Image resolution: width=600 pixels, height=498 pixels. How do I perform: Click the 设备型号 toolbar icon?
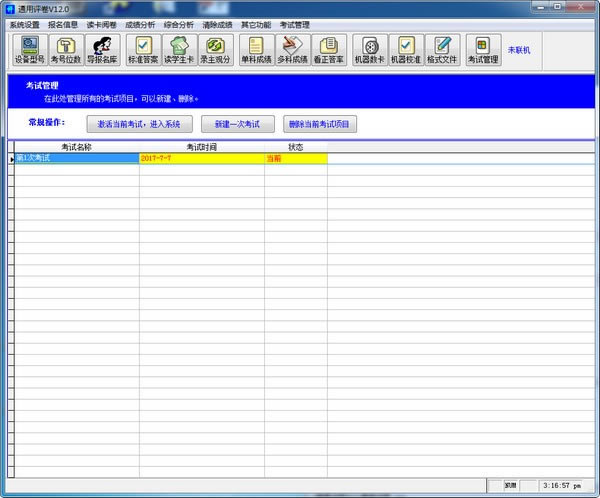(x=28, y=50)
